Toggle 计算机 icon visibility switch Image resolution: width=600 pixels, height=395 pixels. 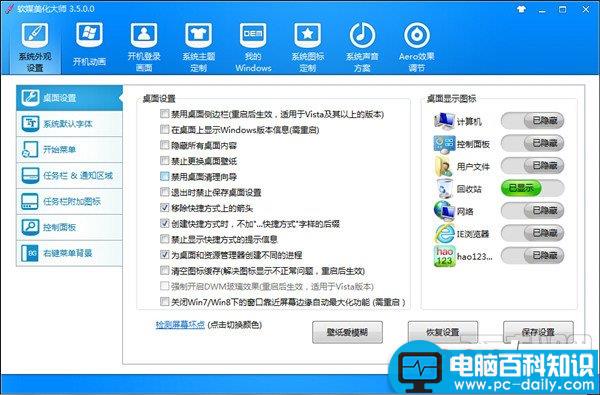[532, 121]
